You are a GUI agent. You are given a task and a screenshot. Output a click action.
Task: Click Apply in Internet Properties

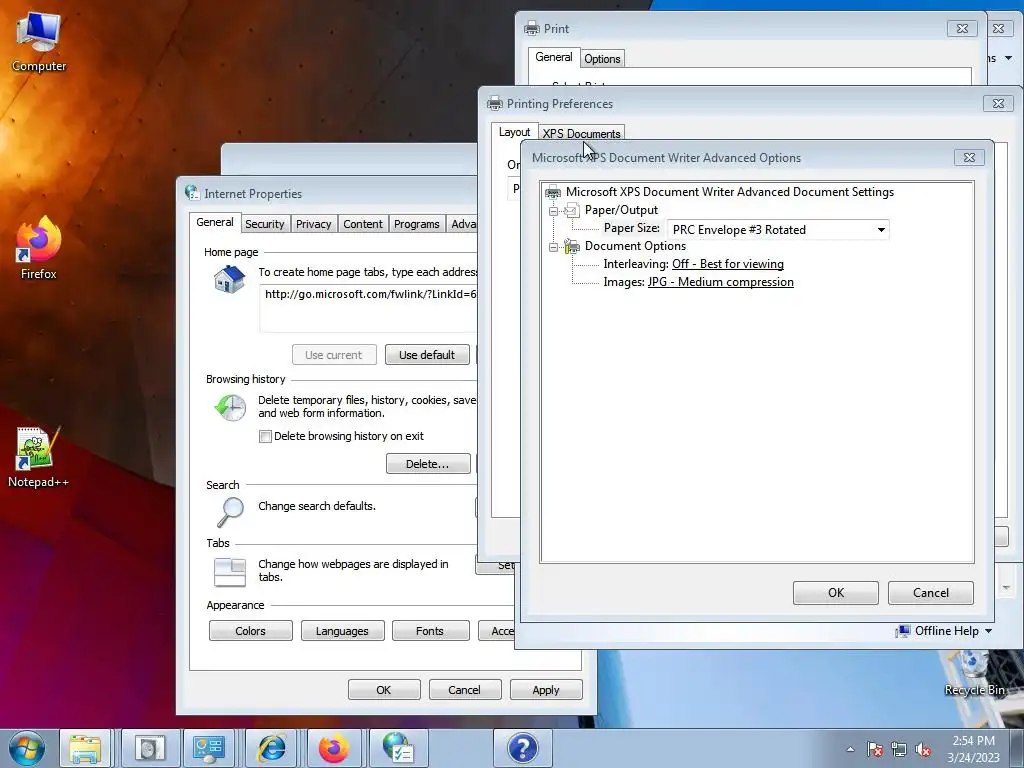click(546, 690)
